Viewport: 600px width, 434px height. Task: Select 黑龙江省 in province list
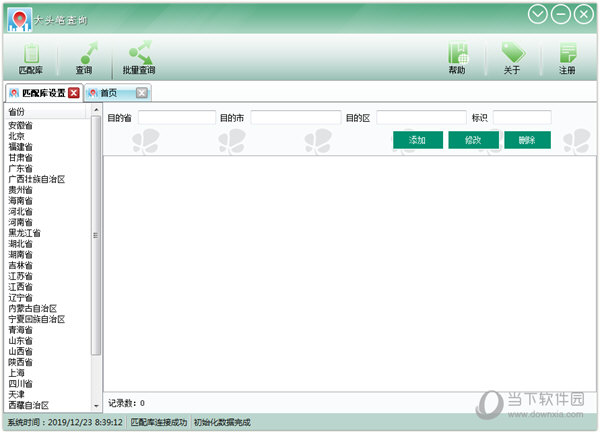pos(24,233)
